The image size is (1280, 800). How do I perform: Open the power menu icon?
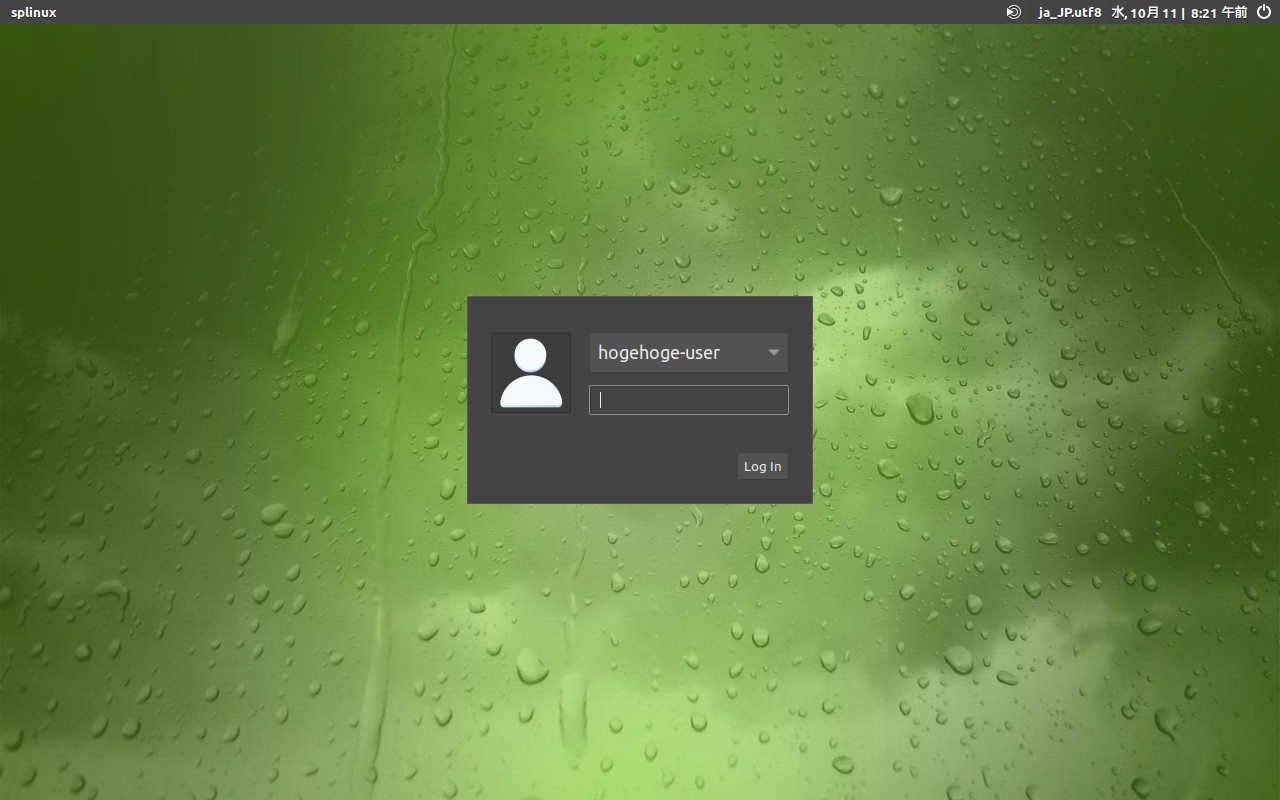coord(1263,12)
